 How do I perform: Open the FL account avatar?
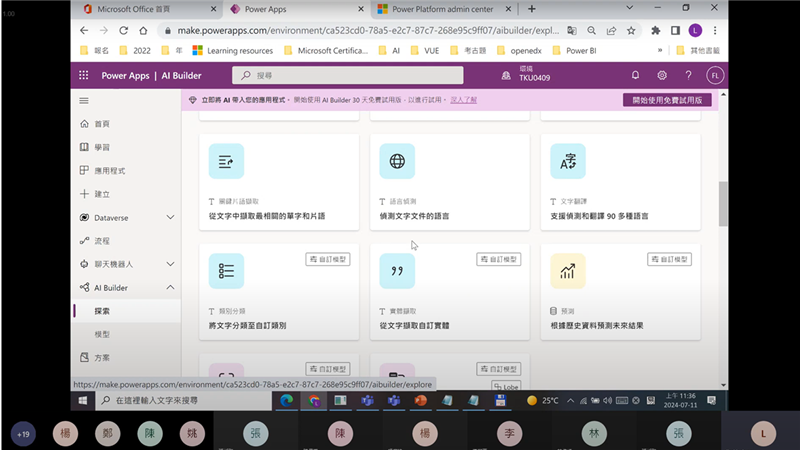[714, 75]
